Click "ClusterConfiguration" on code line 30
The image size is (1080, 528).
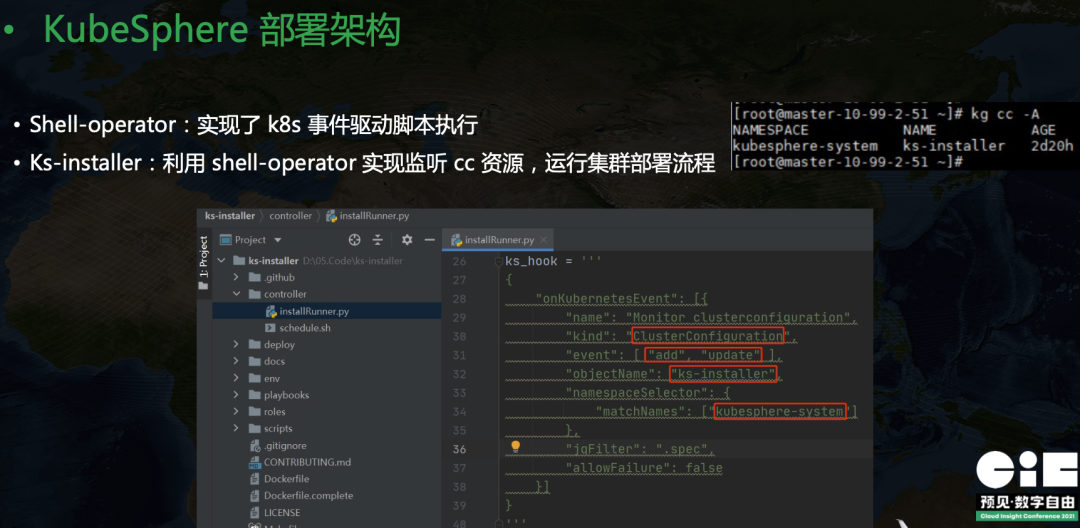[x=708, y=337]
